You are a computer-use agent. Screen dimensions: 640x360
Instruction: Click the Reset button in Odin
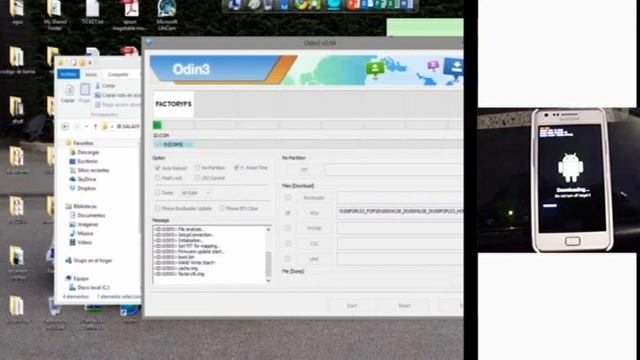tap(404, 305)
